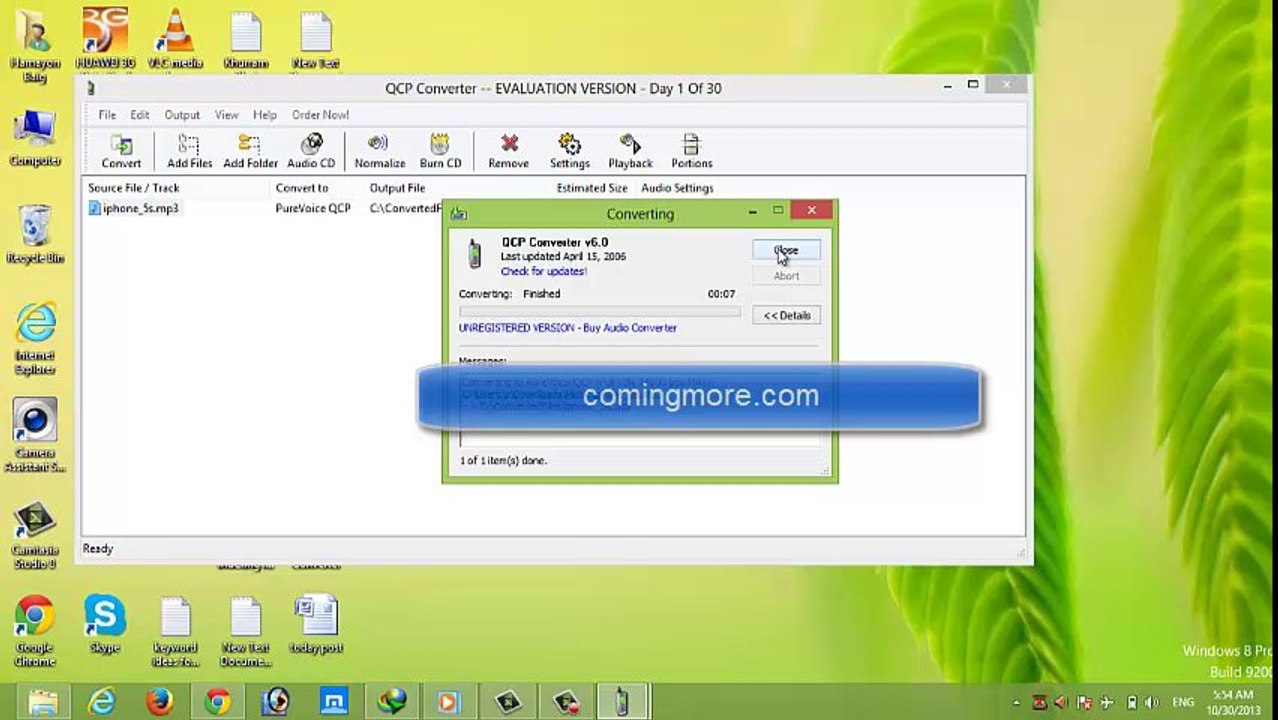
Task: Open the File menu
Action: 107,115
